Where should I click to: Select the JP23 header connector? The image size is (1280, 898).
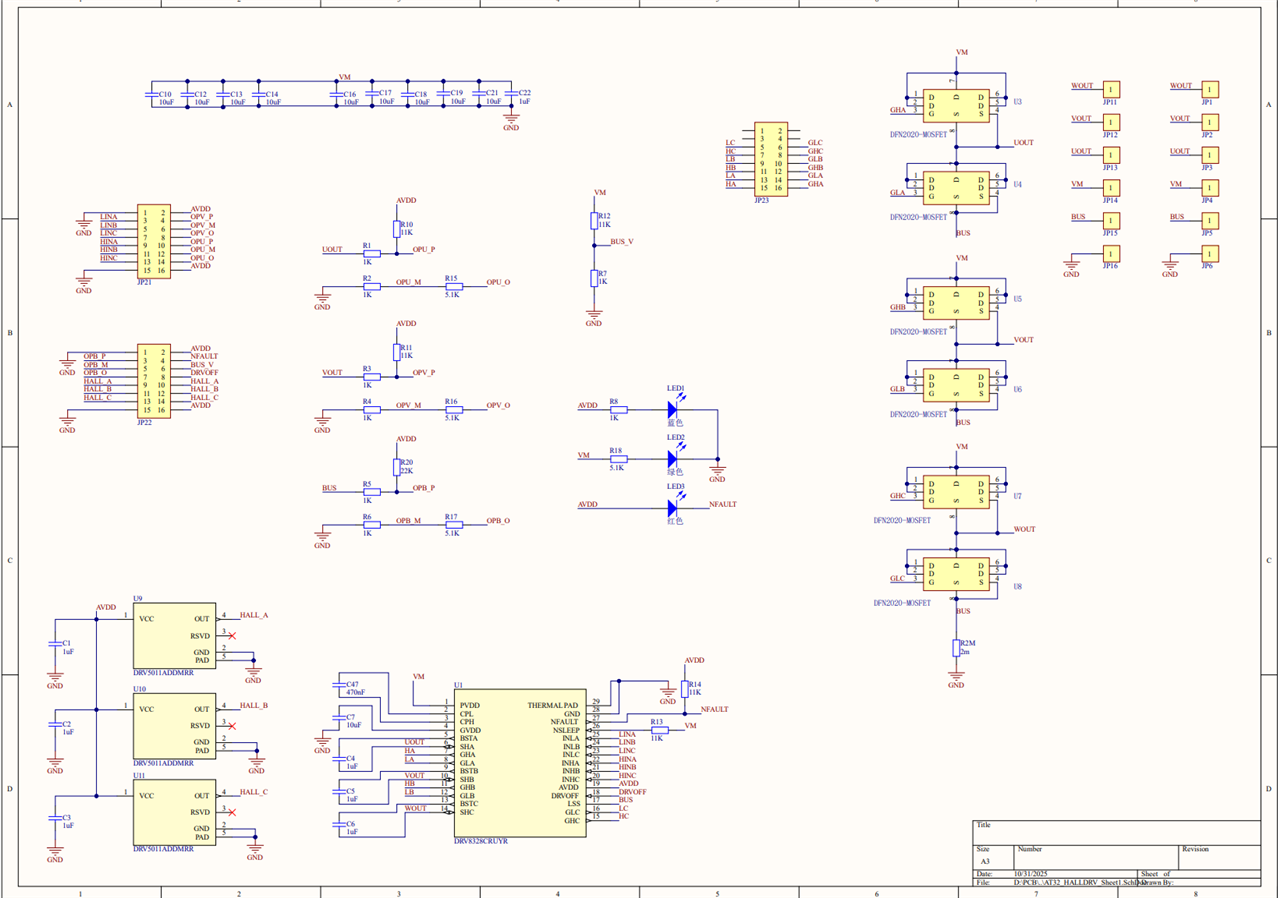770,159
